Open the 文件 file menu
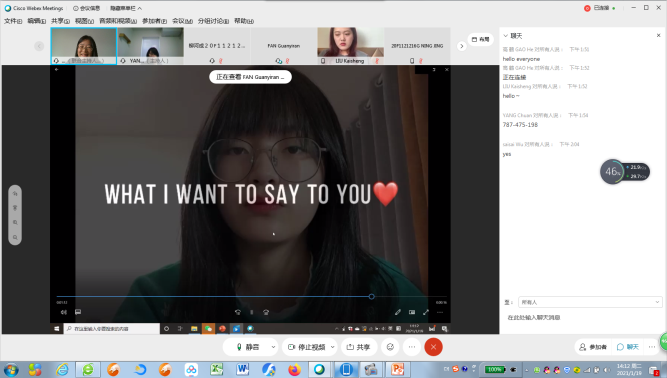 (13, 21)
